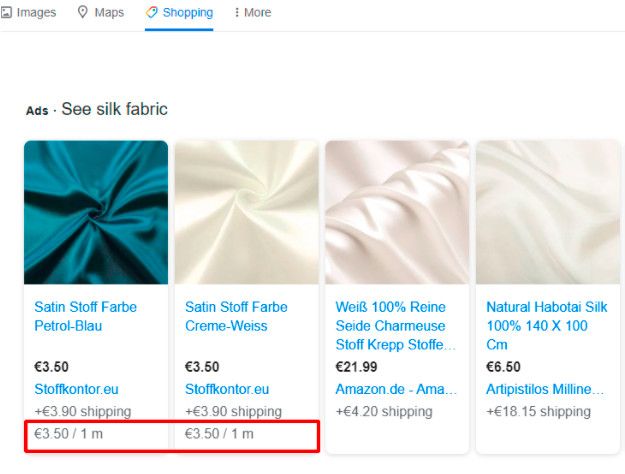This screenshot has height=474, width=625.
Task: Open the Petrol-Blau satin fabric image
Action: click(96, 212)
